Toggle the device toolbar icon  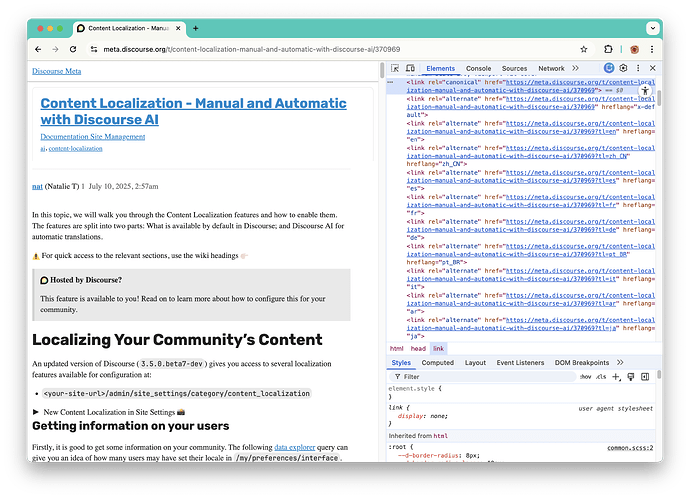(x=410, y=68)
